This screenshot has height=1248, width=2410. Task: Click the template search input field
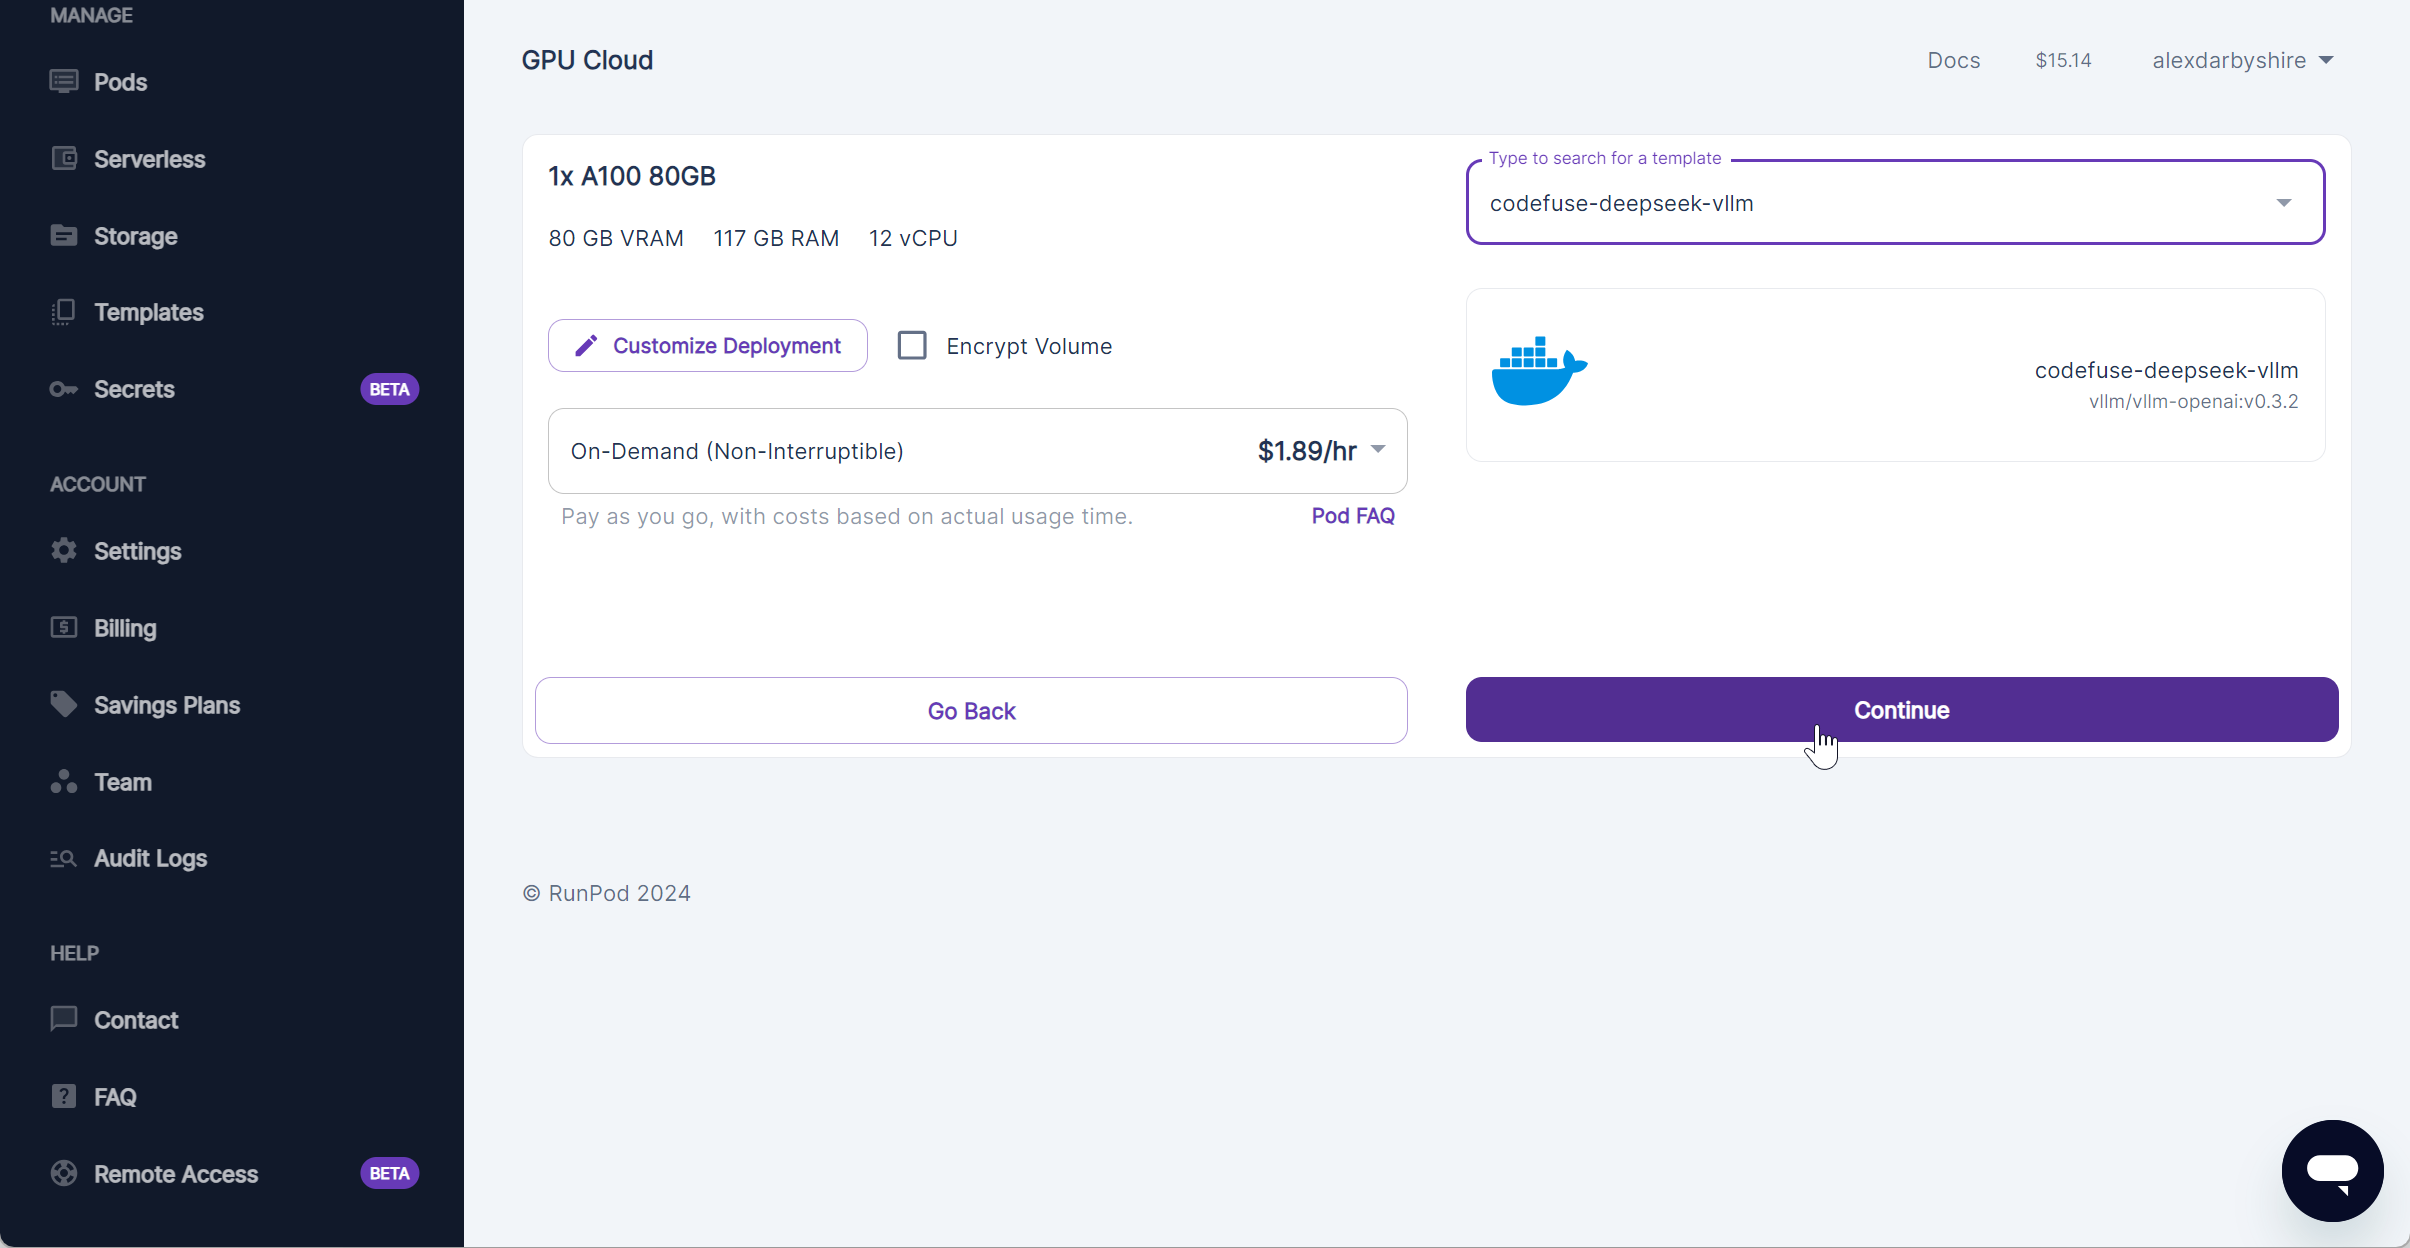coord(1895,203)
